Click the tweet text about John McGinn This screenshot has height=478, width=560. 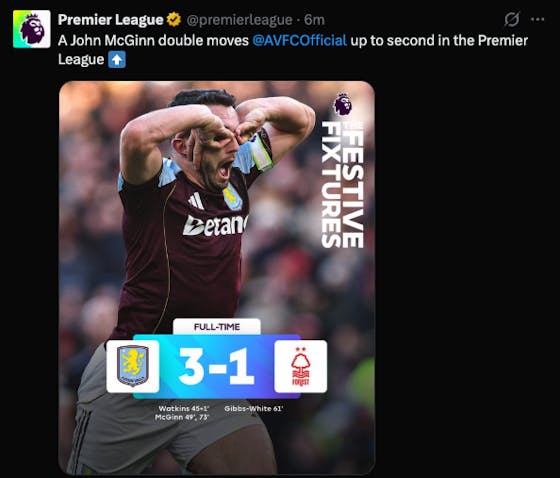[x=293, y=50]
